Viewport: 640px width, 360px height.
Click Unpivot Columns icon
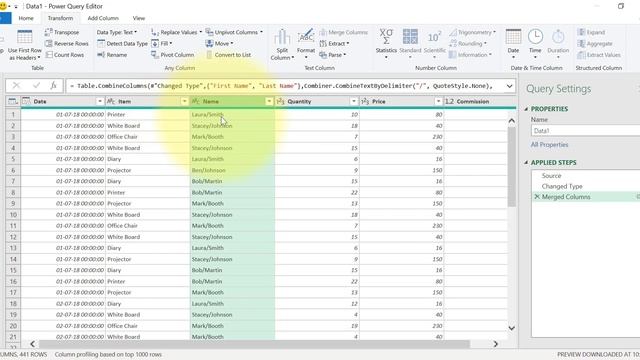click(x=209, y=32)
